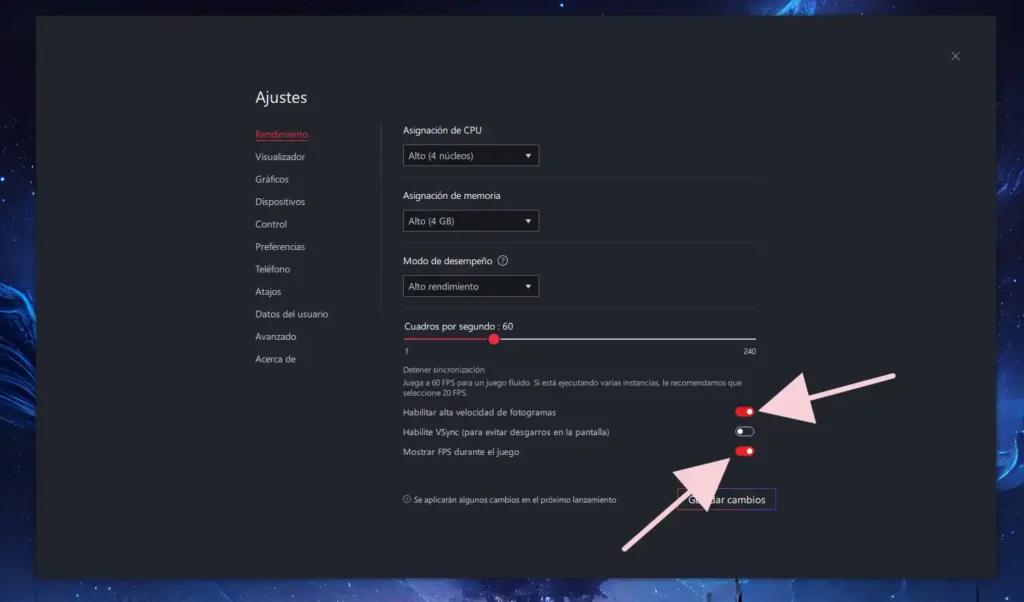Select the Rendimiento settings tab
Image resolution: width=1024 pixels, height=602 pixels.
(281, 134)
